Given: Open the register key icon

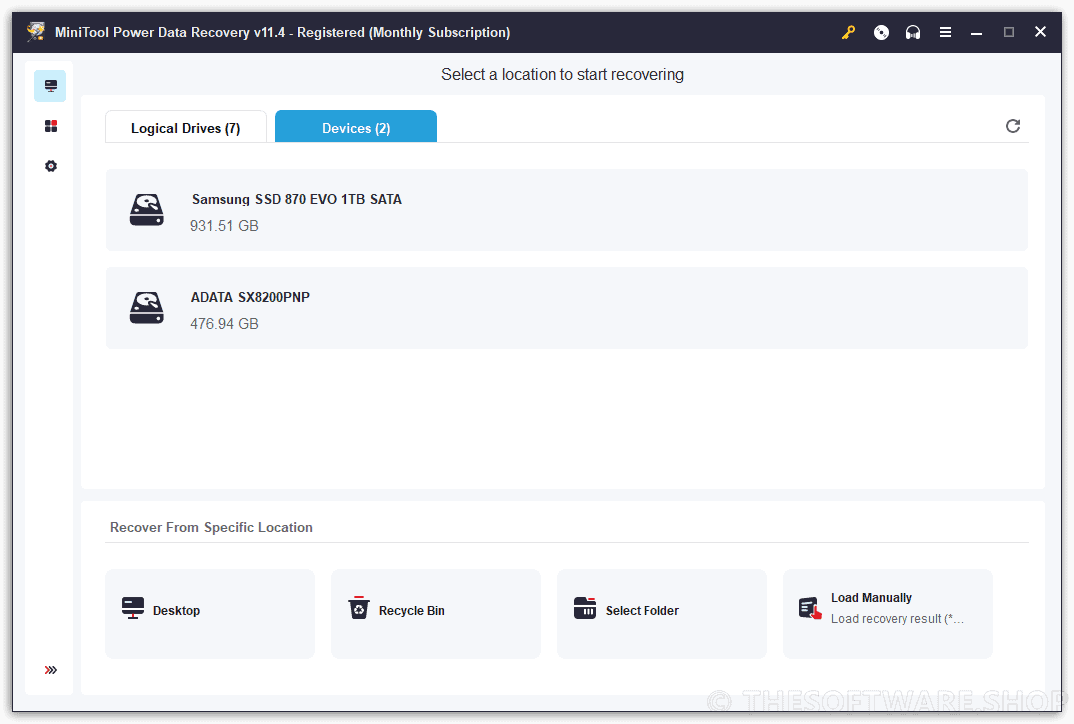Looking at the screenshot, I should [x=849, y=32].
